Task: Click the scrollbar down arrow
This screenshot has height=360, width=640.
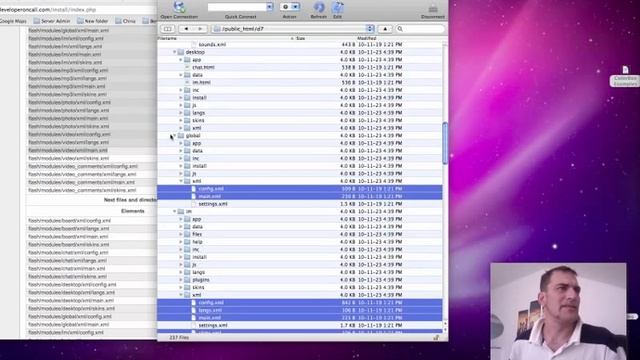Action: 445,330
